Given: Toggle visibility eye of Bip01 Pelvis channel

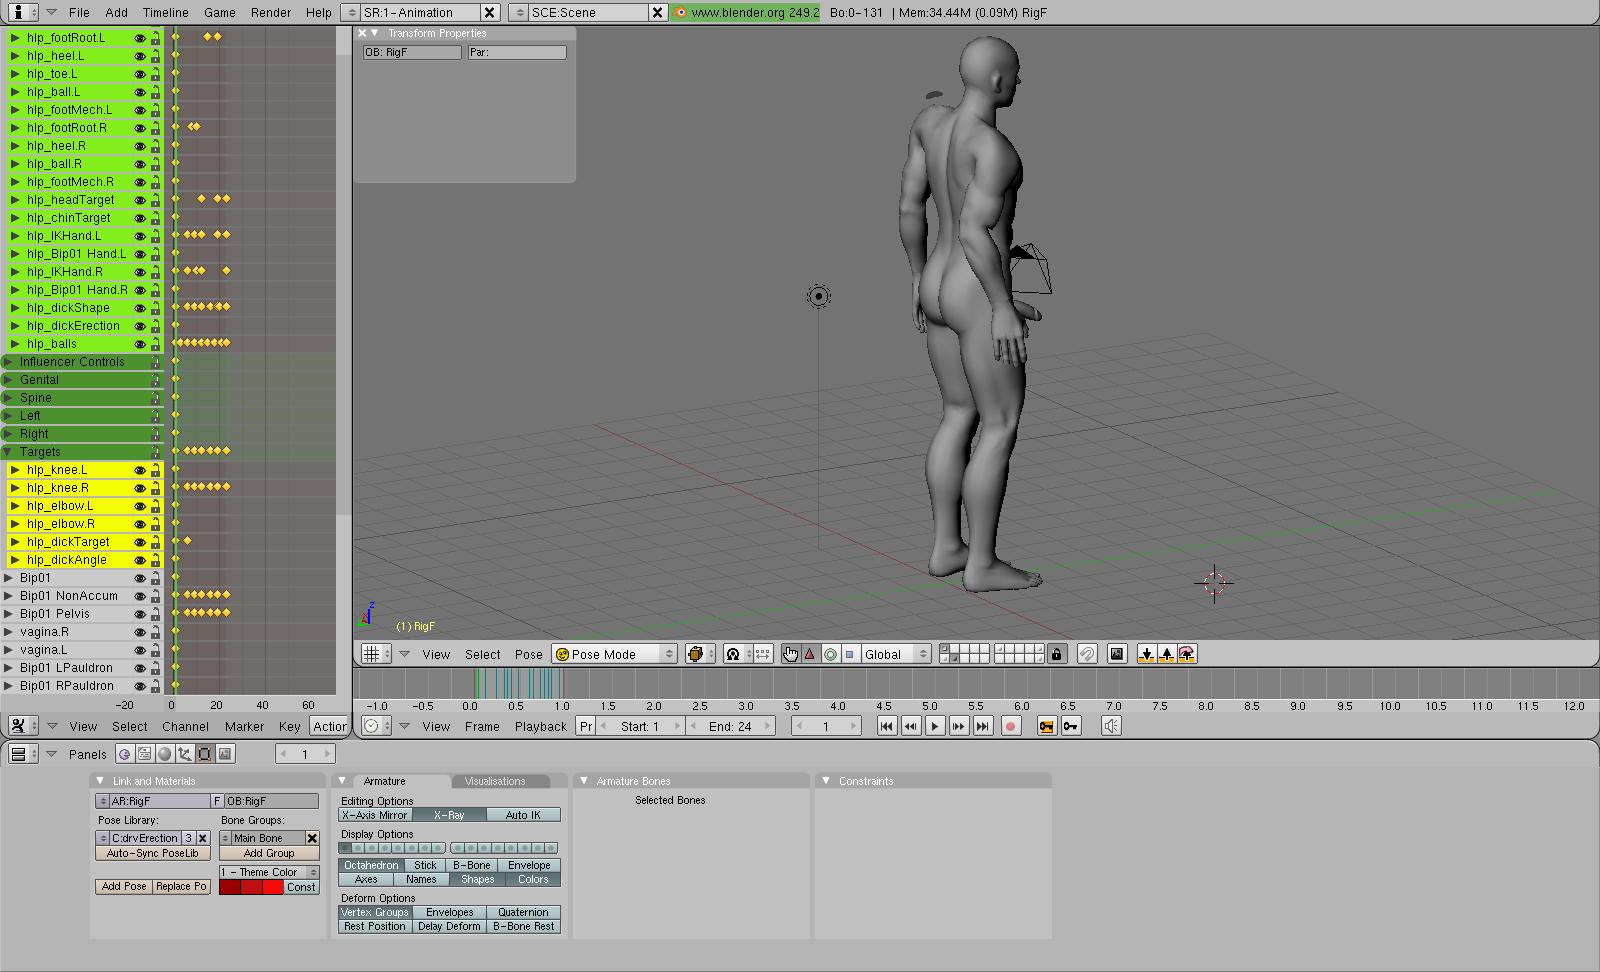Looking at the screenshot, I should click(x=140, y=614).
